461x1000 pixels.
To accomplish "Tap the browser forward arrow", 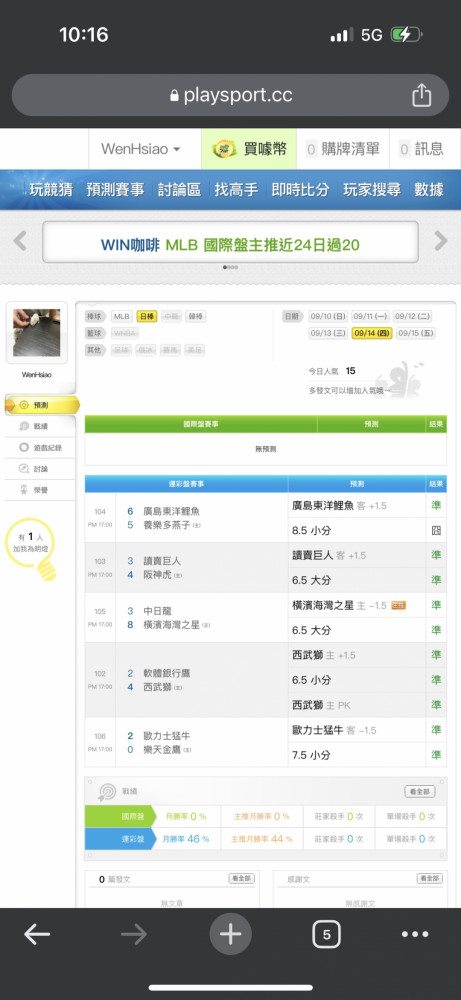I will tap(134, 934).
